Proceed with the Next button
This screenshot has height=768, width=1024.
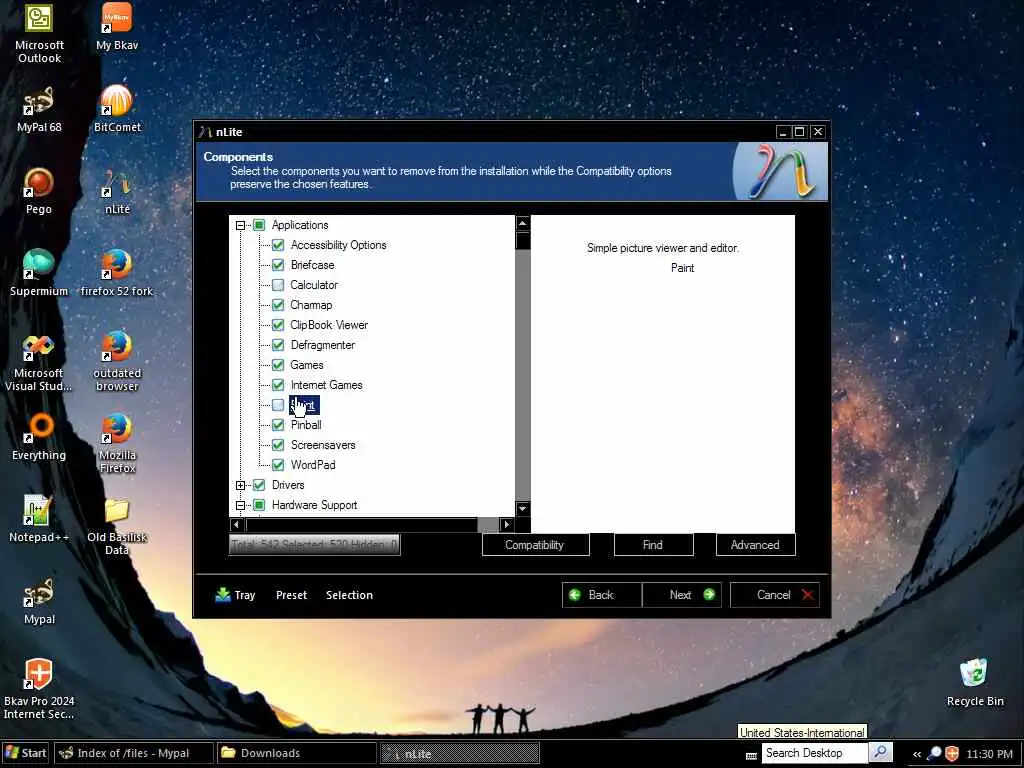(x=682, y=595)
